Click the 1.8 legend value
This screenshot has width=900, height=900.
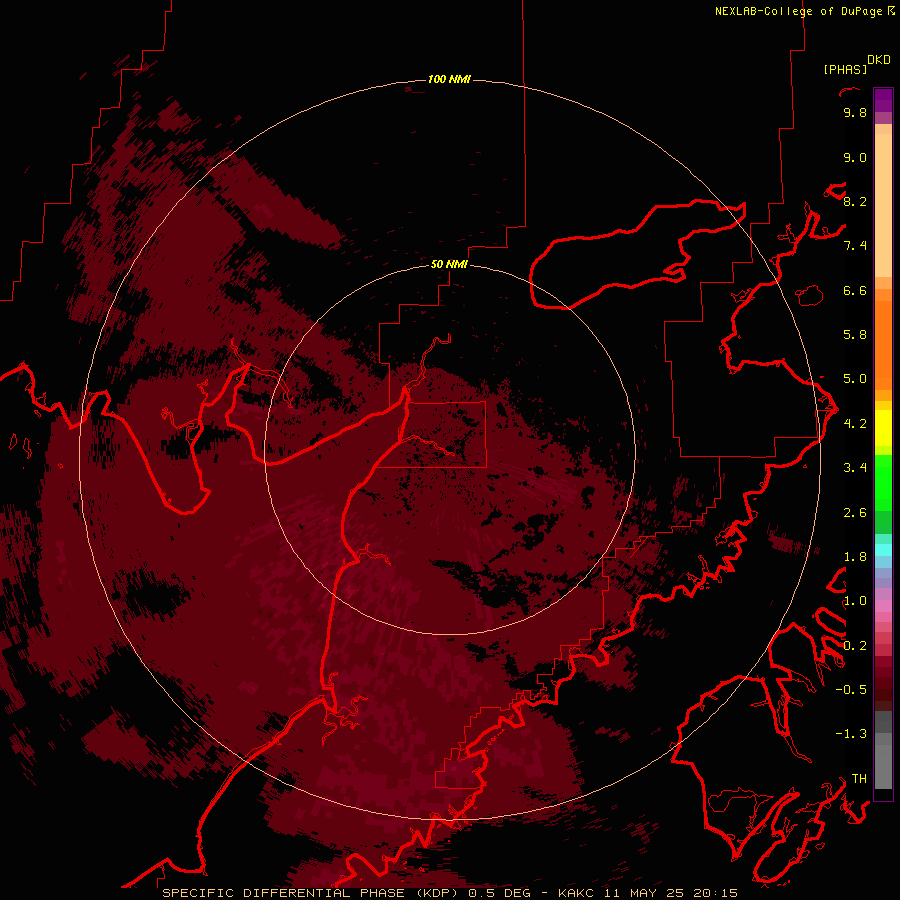coord(855,557)
